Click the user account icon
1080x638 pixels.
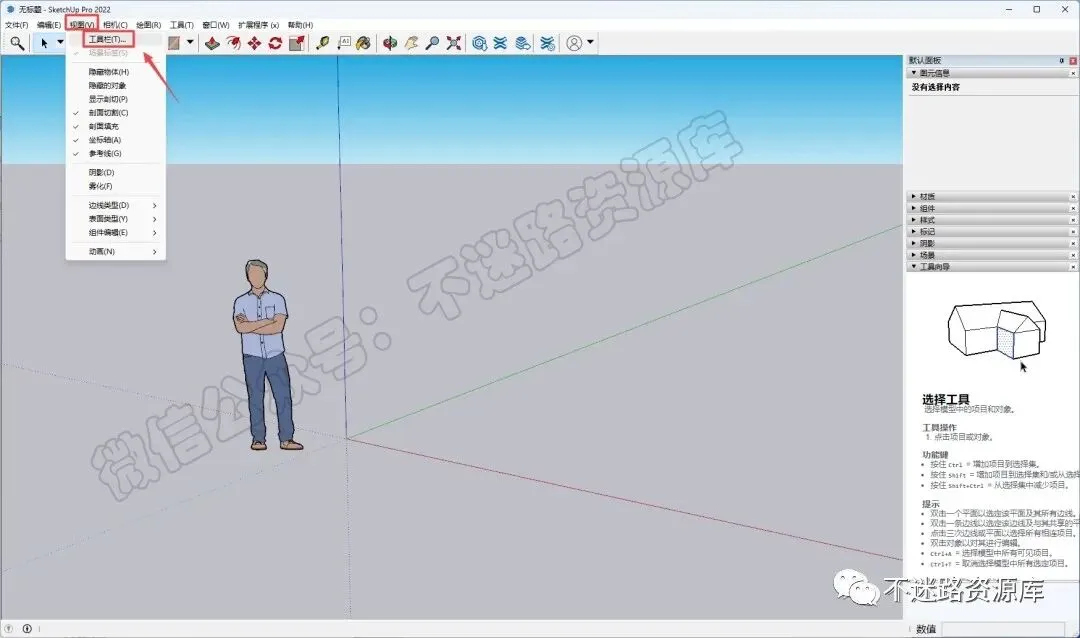point(574,43)
